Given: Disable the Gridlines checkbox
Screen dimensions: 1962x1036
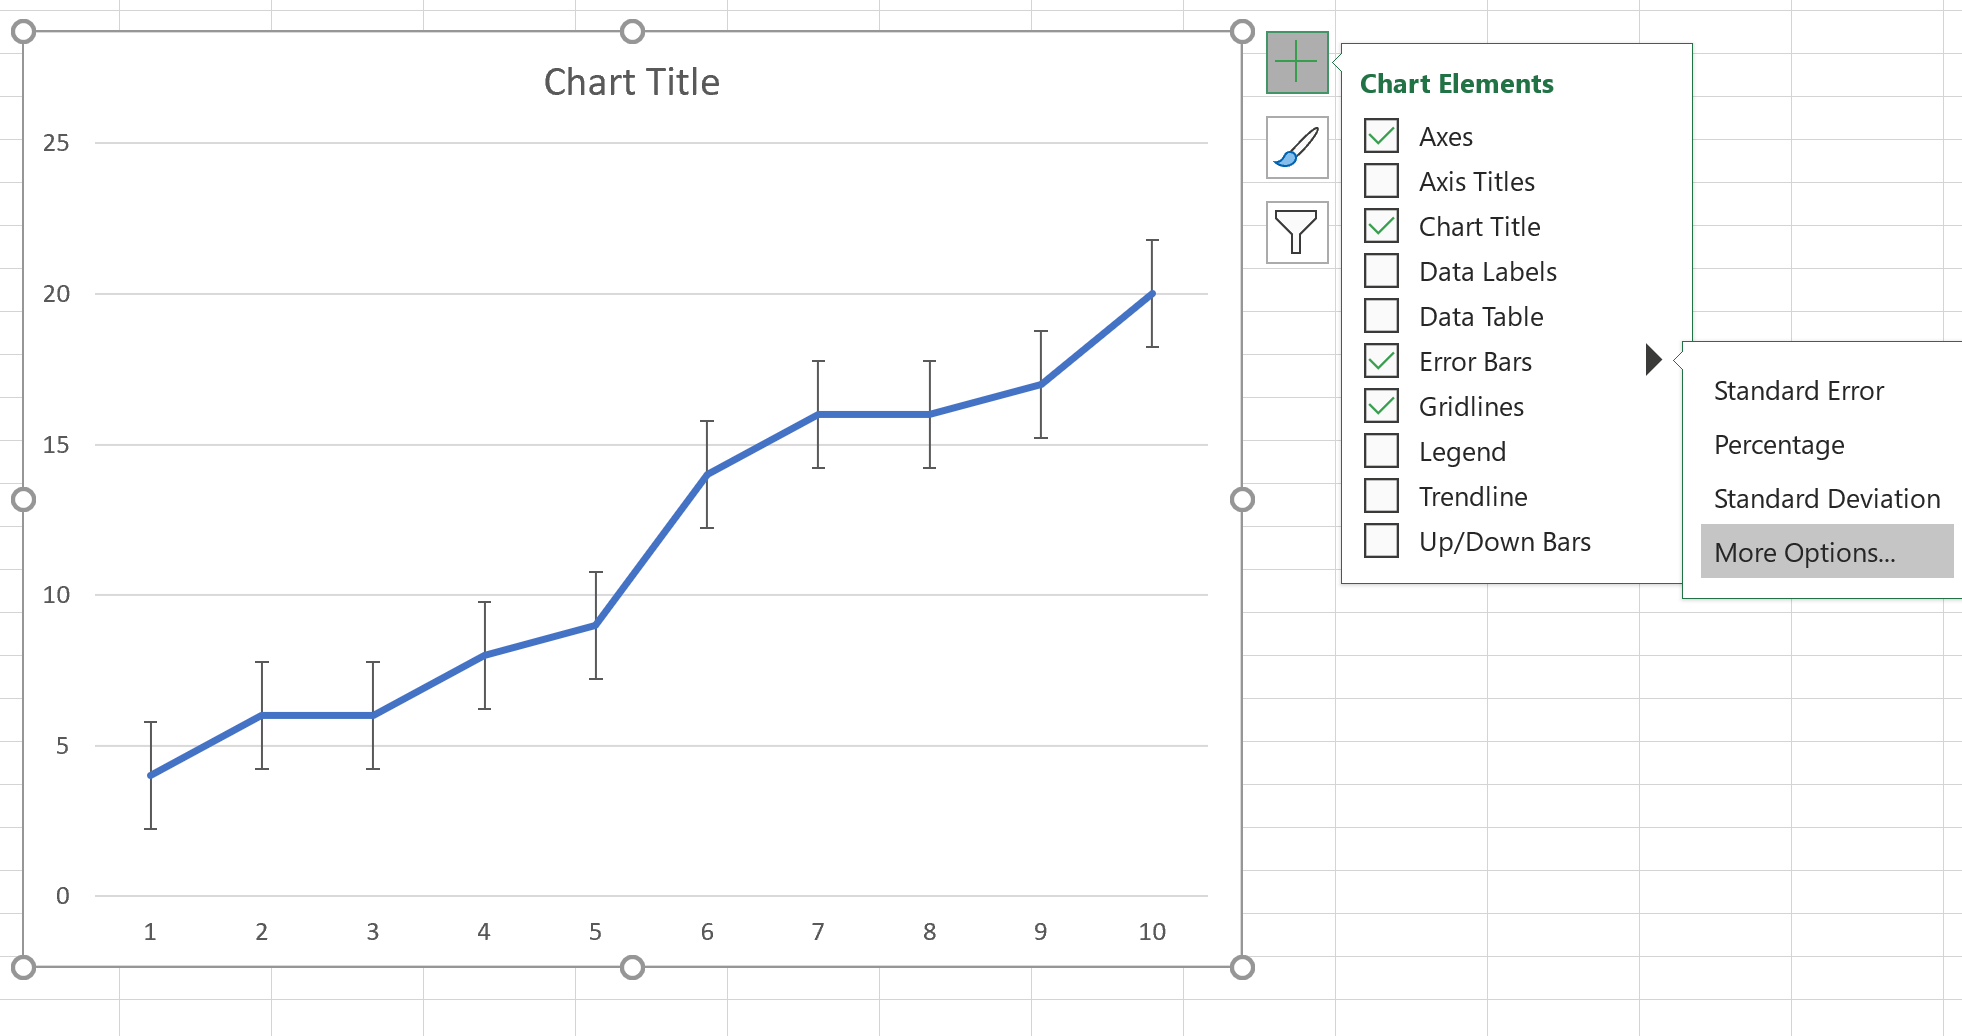Looking at the screenshot, I should coord(1381,406).
